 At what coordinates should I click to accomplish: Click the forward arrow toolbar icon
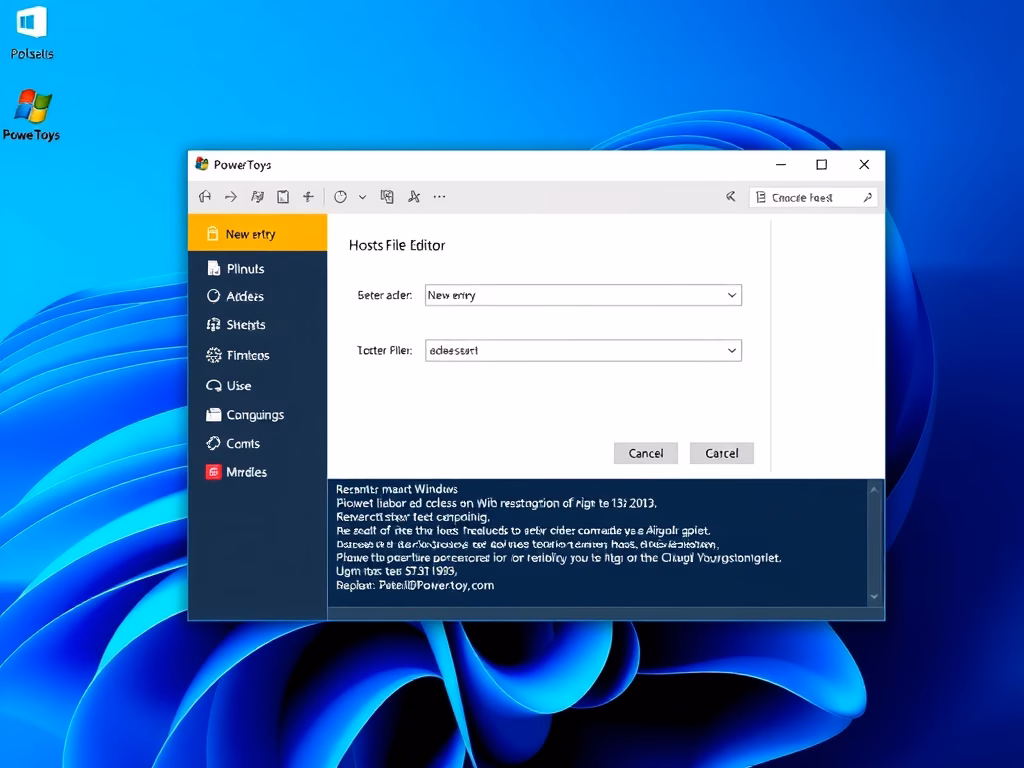(x=231, y=196)
